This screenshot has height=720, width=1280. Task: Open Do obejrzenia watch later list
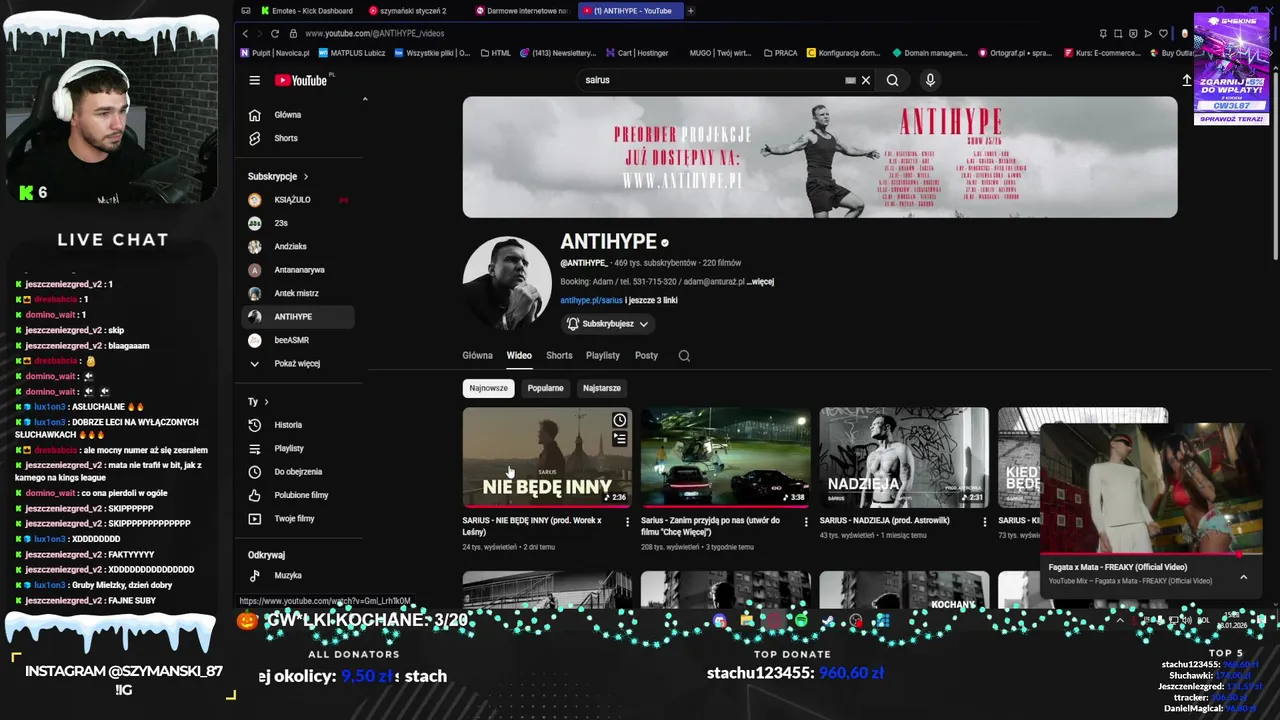(x=299, y=471)
